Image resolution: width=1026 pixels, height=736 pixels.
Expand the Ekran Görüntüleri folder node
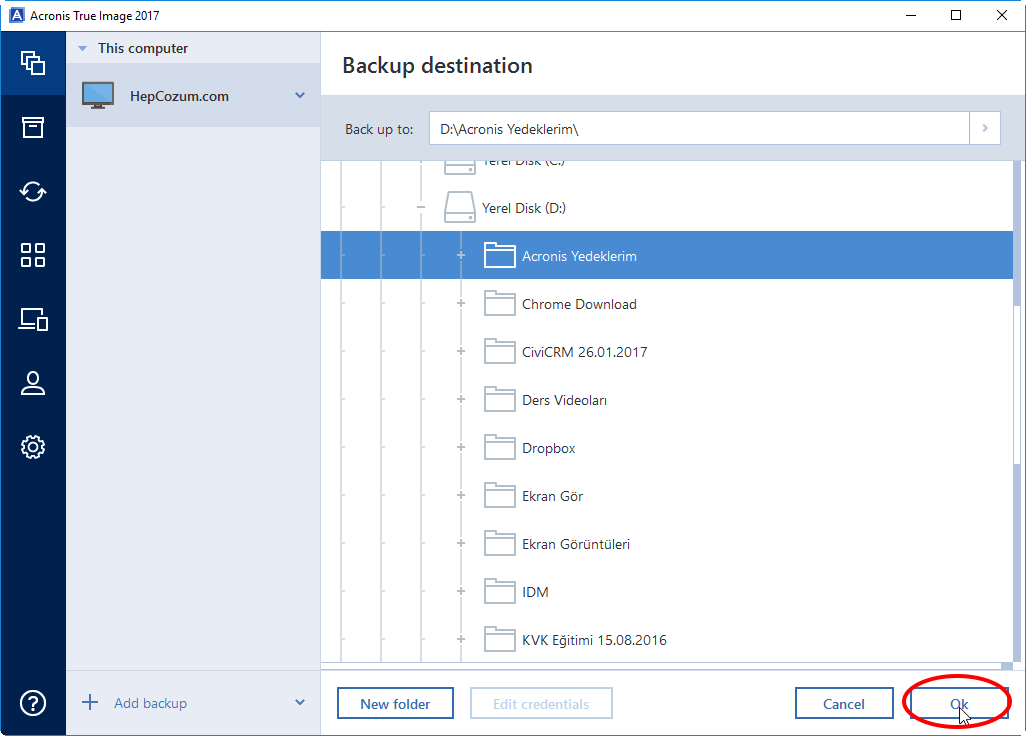461,543
